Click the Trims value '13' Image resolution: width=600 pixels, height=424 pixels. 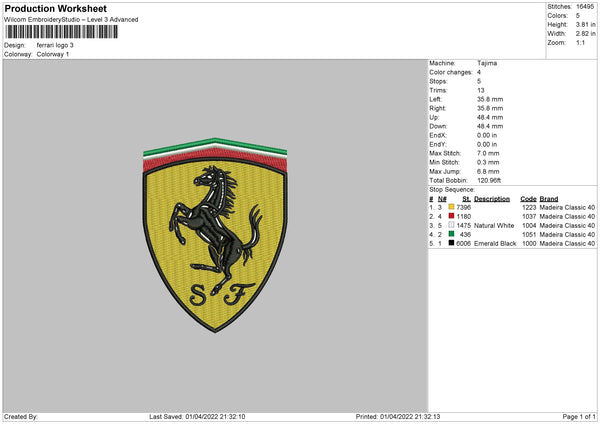[x=481, y=90]
